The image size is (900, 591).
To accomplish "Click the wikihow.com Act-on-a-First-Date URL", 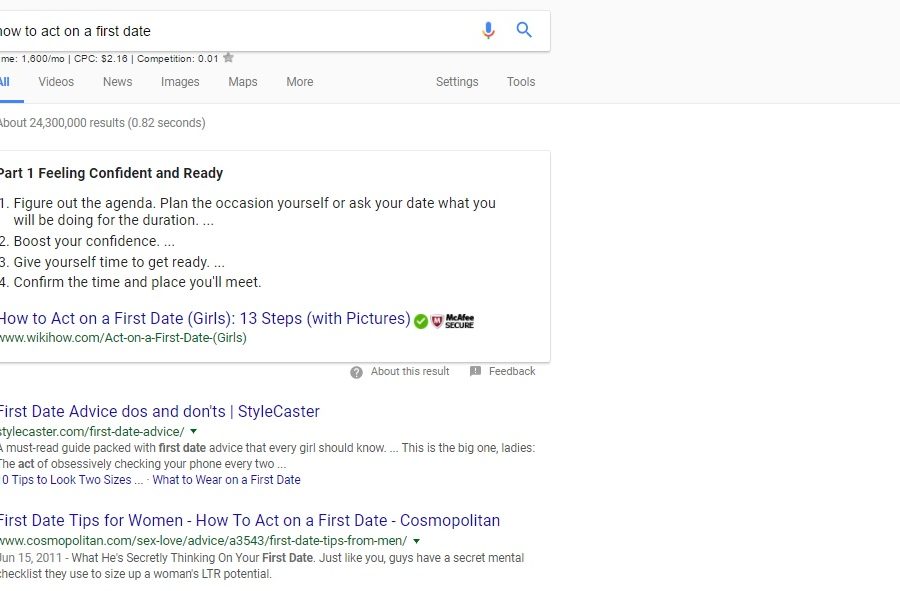I will 123,337.
